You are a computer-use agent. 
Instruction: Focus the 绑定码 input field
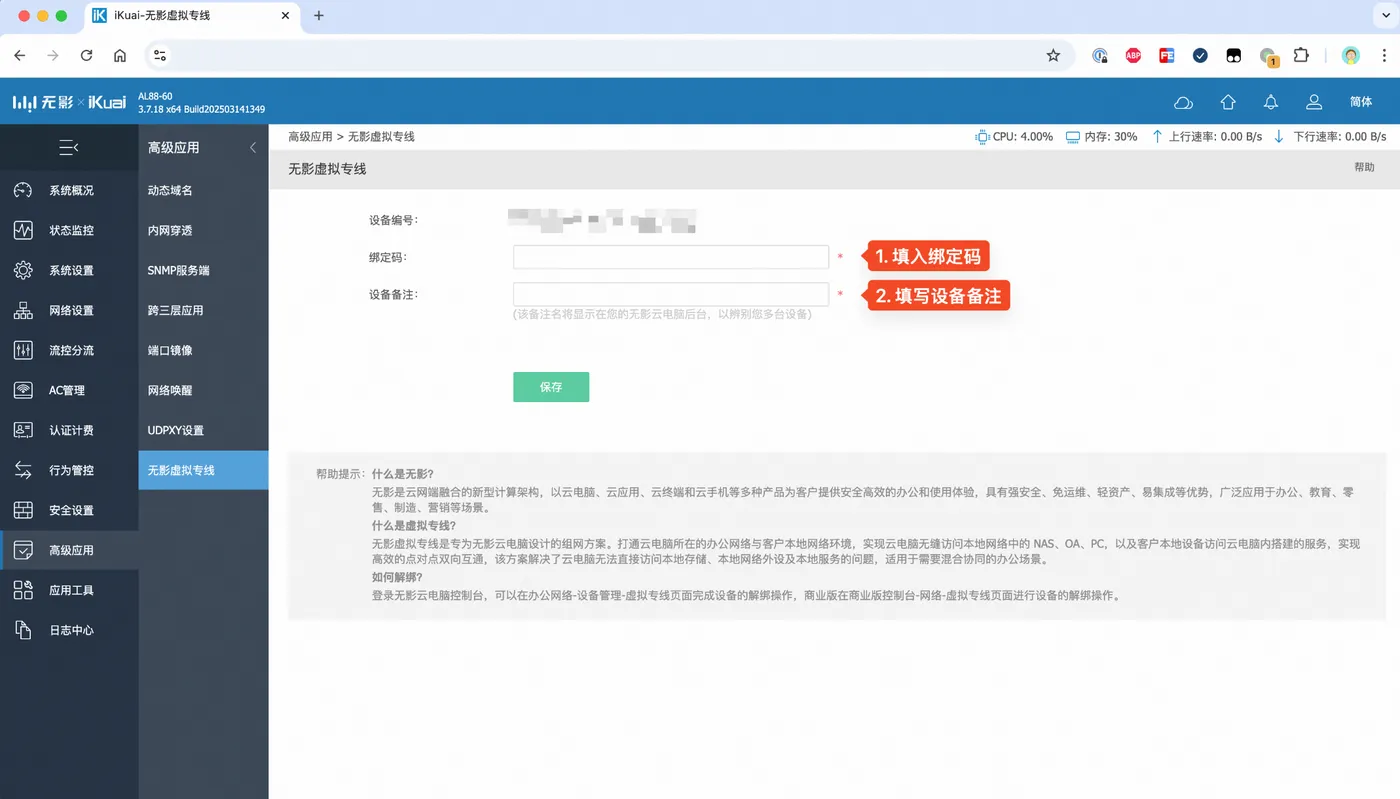click(671, 257)
